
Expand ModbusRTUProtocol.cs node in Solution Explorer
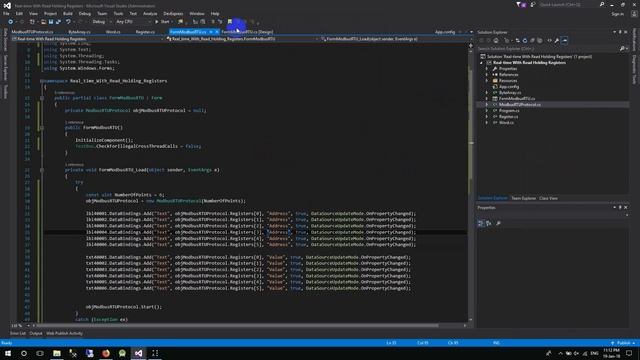click(x=487, y=104)
